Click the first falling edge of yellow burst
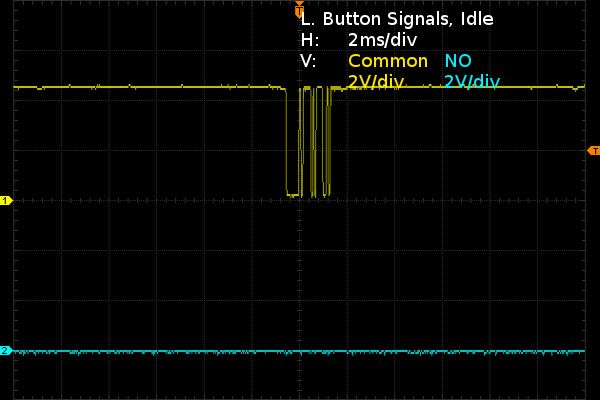 (286, 142)
